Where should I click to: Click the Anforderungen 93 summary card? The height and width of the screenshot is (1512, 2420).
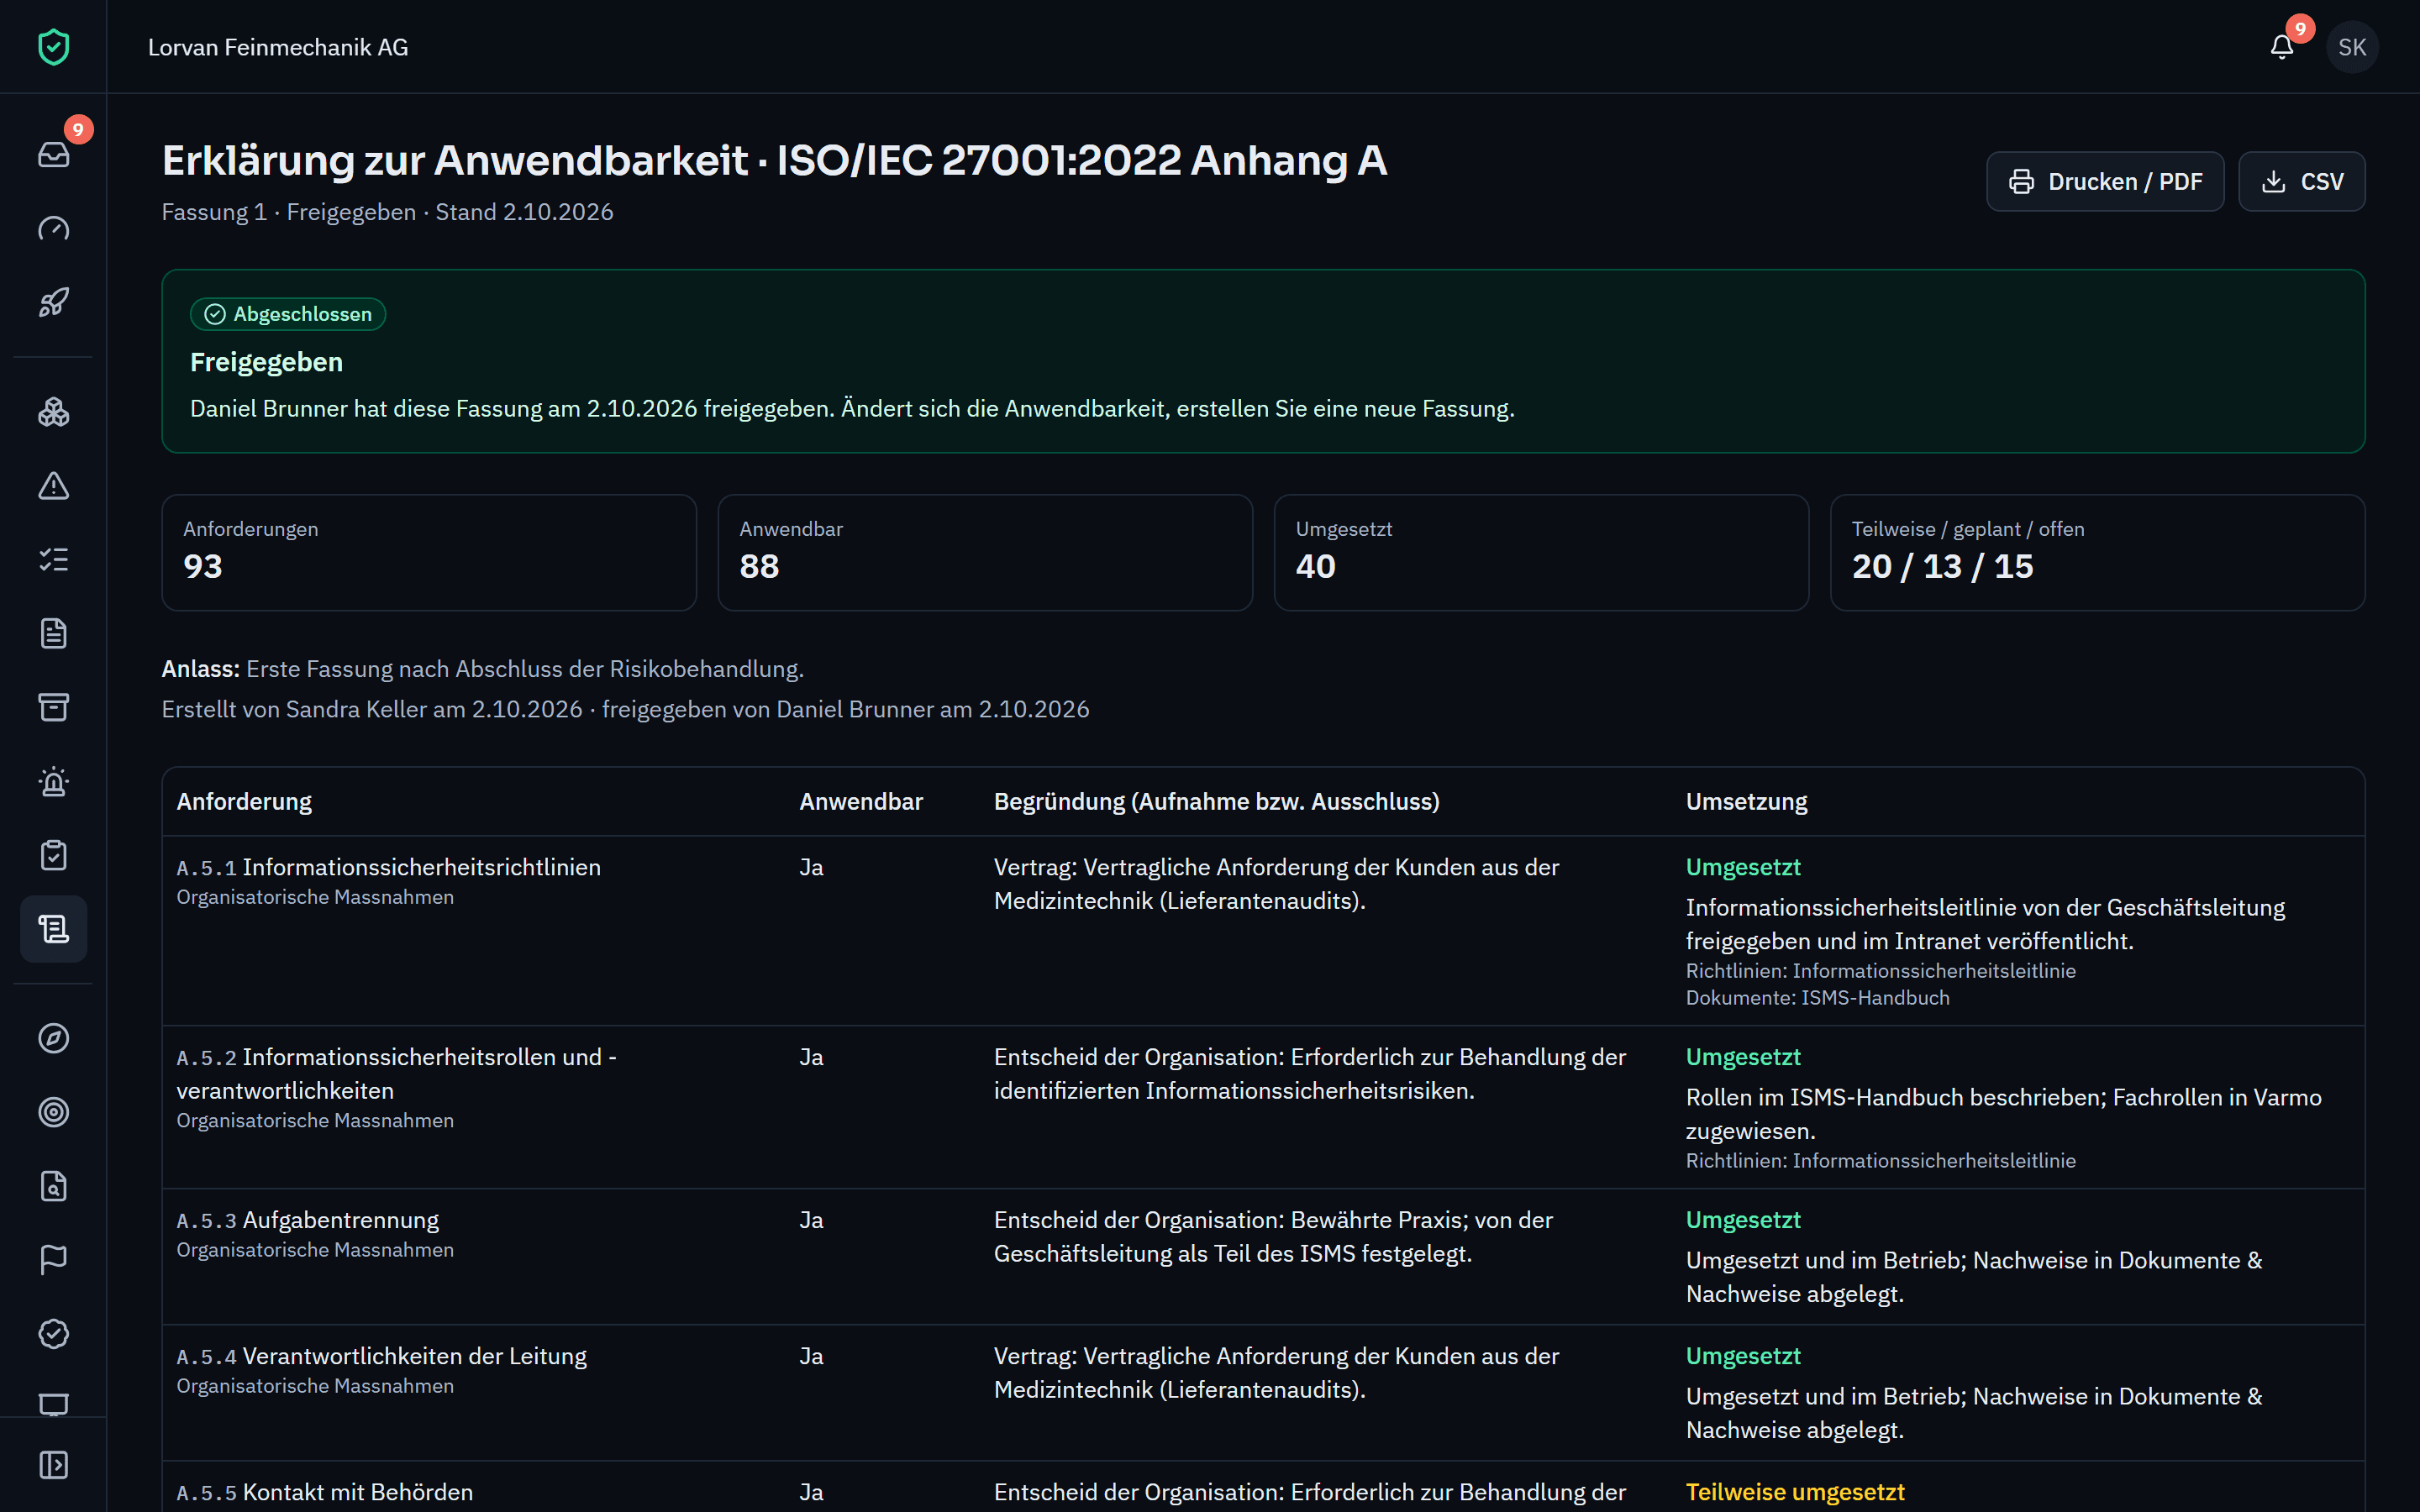click(x=429, y=553)
